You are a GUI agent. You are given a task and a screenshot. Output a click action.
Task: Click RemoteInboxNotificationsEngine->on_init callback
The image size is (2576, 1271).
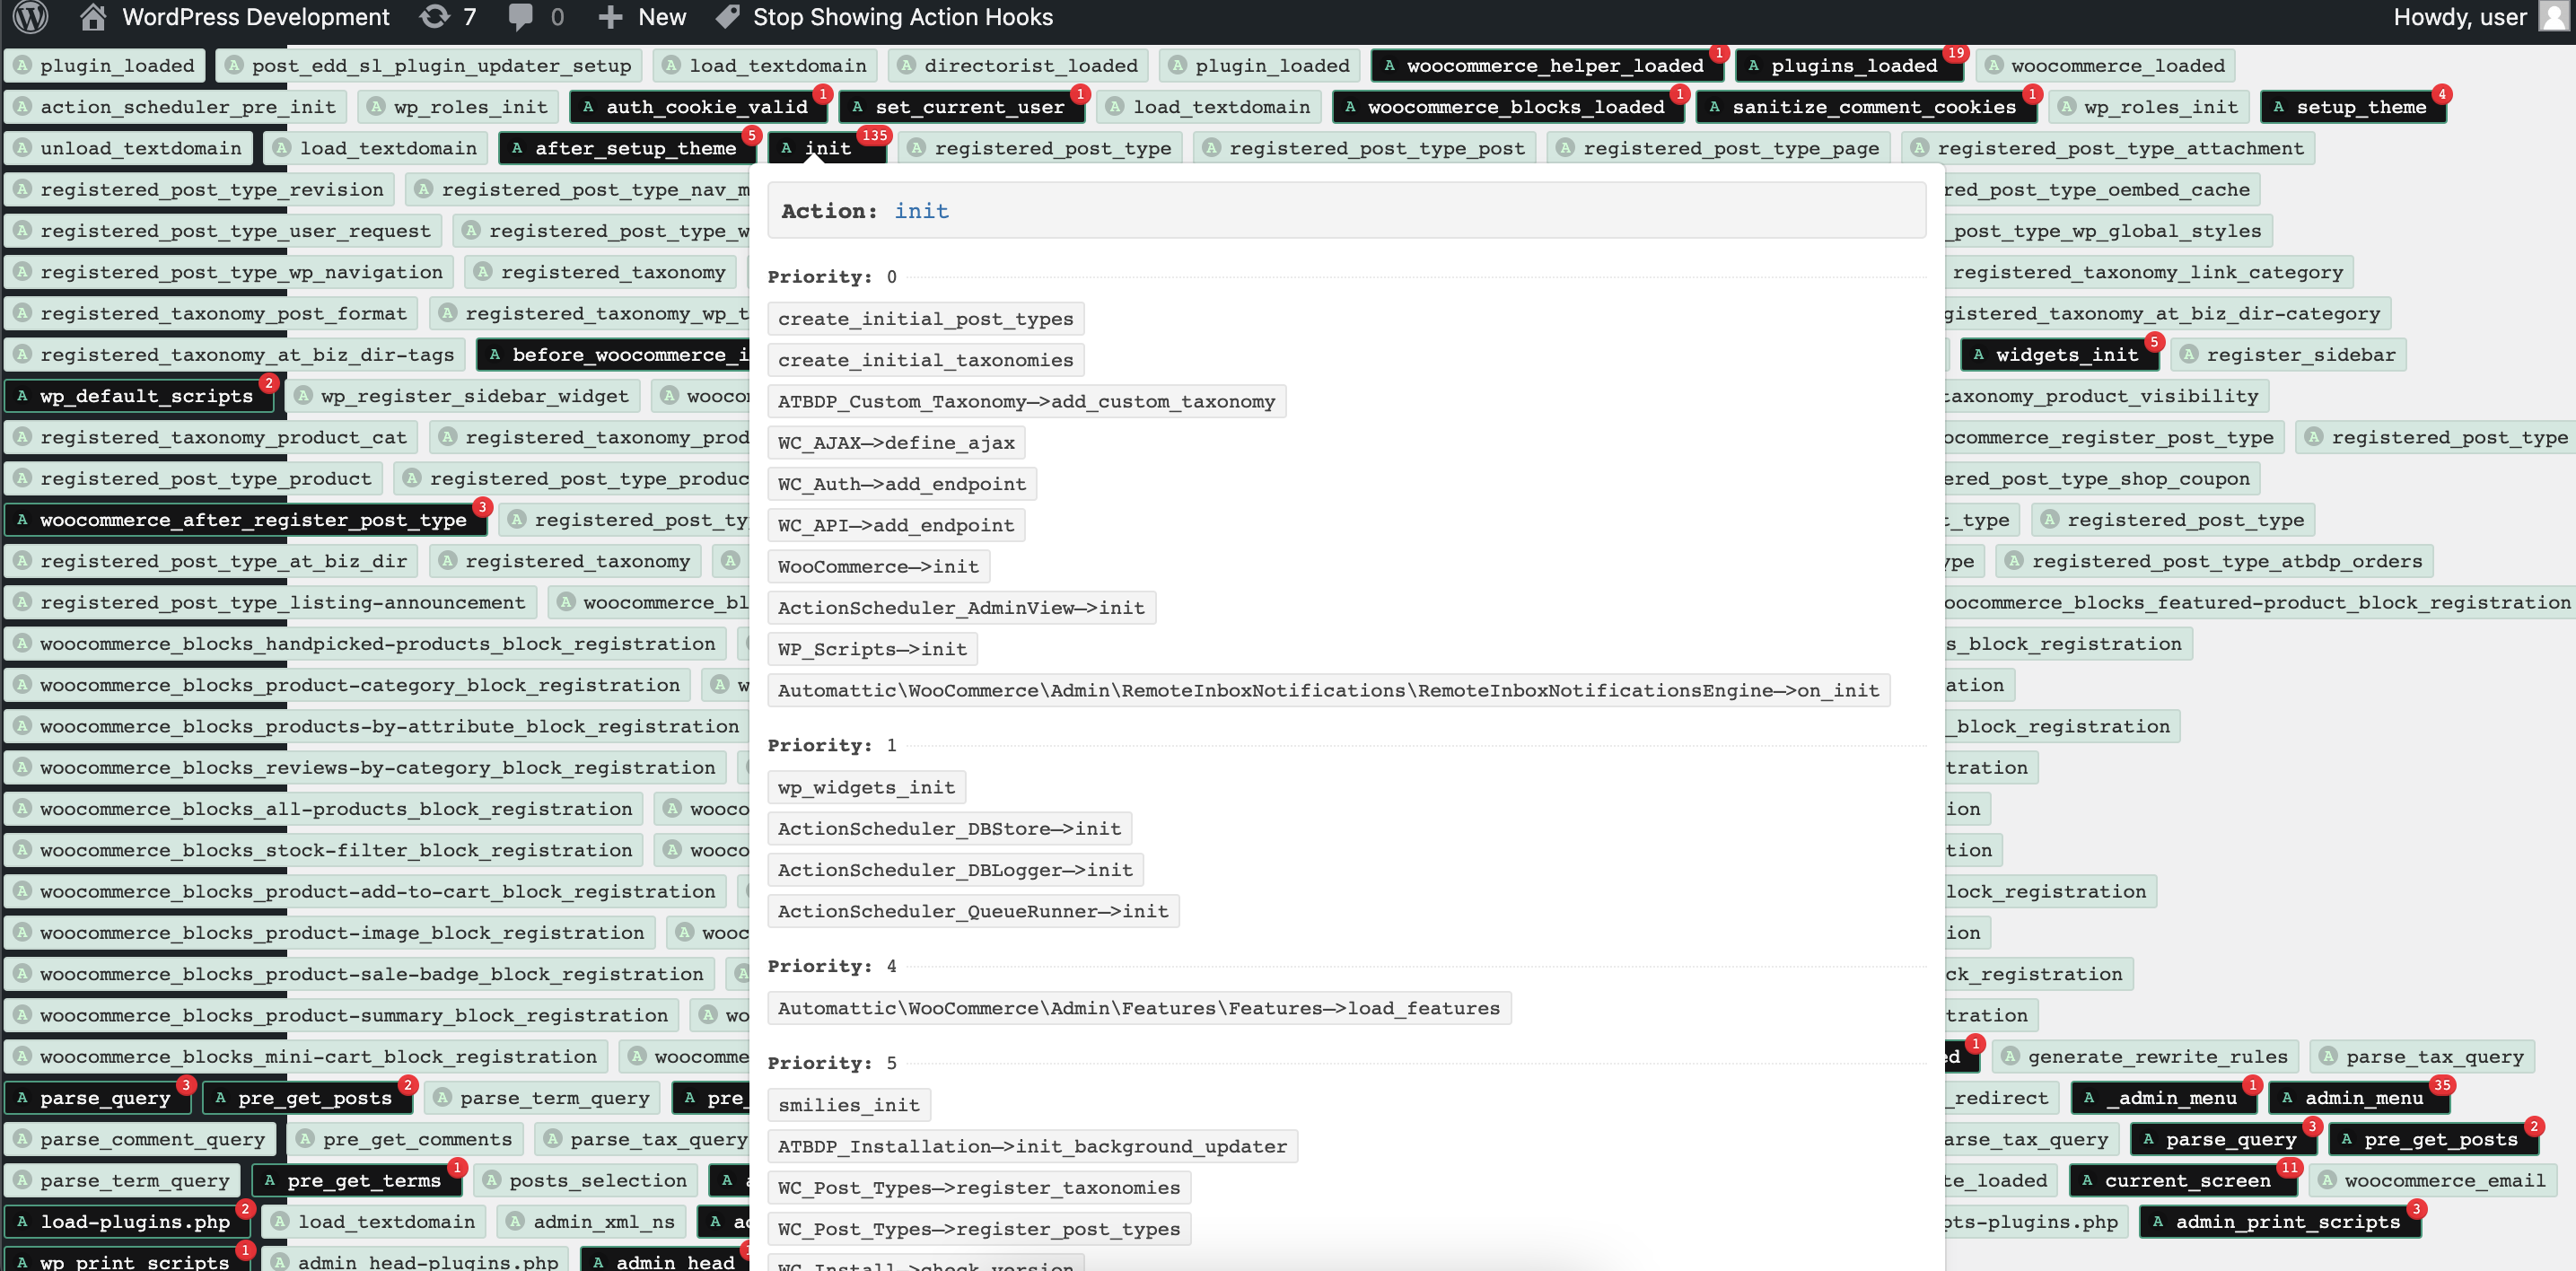click(x=1328, y=690)
